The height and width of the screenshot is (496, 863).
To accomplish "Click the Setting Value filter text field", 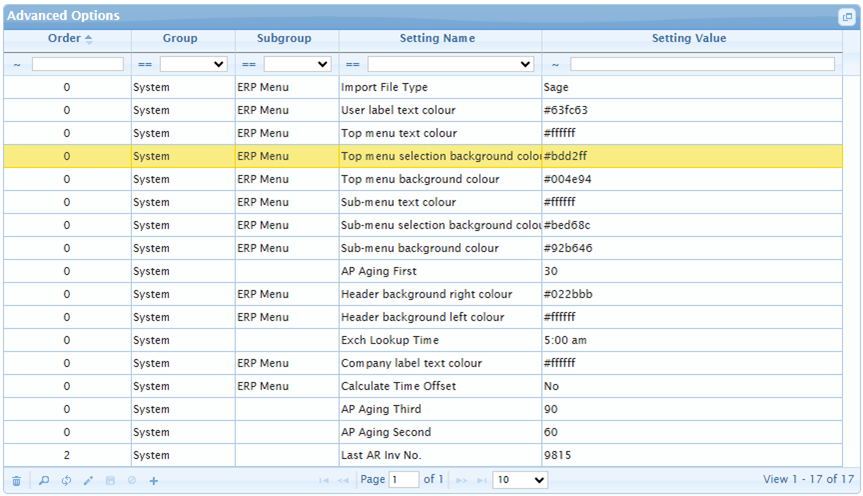I will [702, 64].
